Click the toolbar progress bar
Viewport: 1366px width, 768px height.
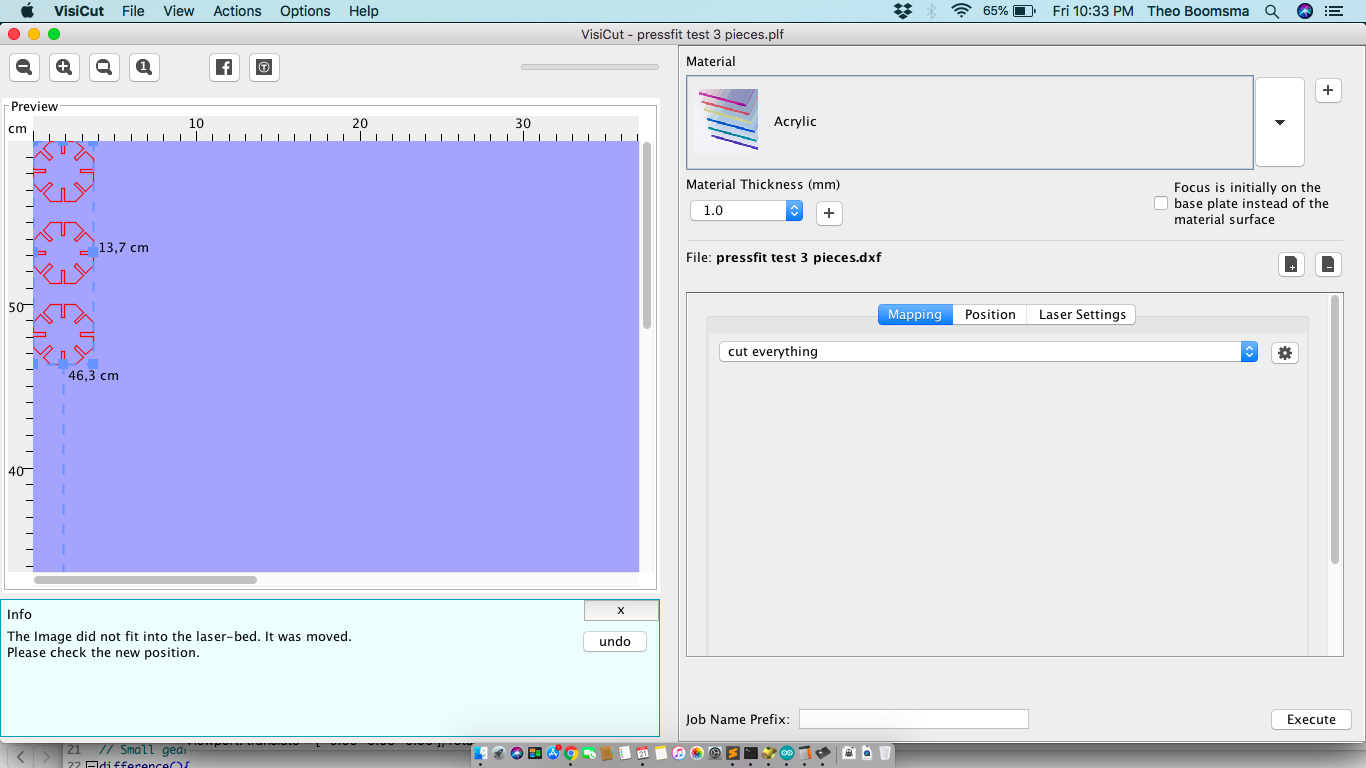point(590,67)
